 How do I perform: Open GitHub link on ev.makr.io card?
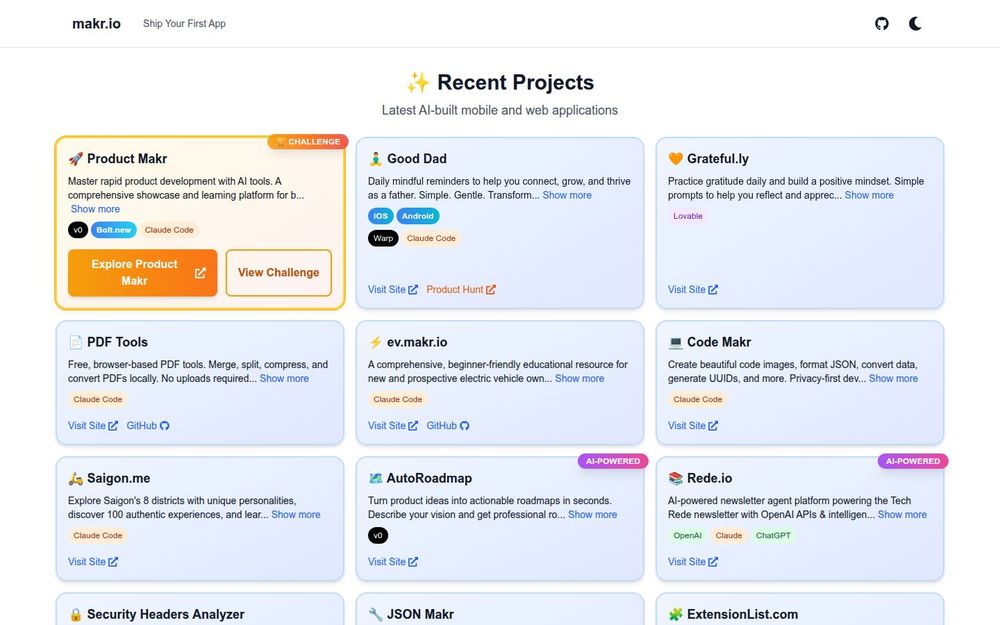pyautogui.click(x=448, y=425)
